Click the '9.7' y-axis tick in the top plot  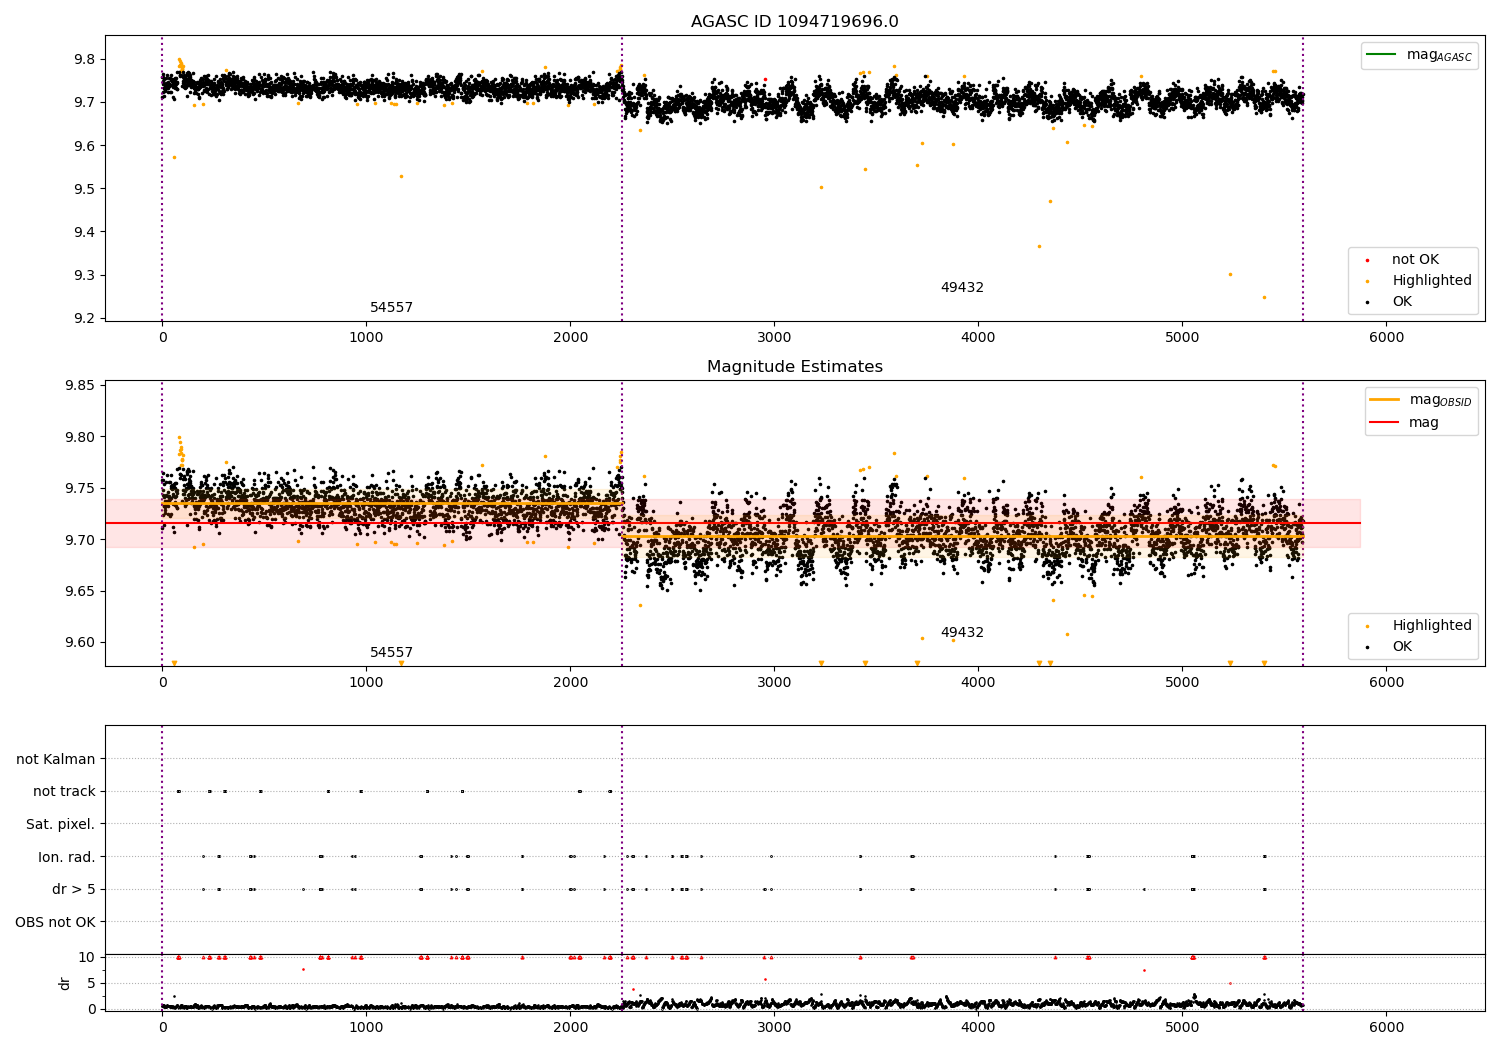click(x=85, y=103)
